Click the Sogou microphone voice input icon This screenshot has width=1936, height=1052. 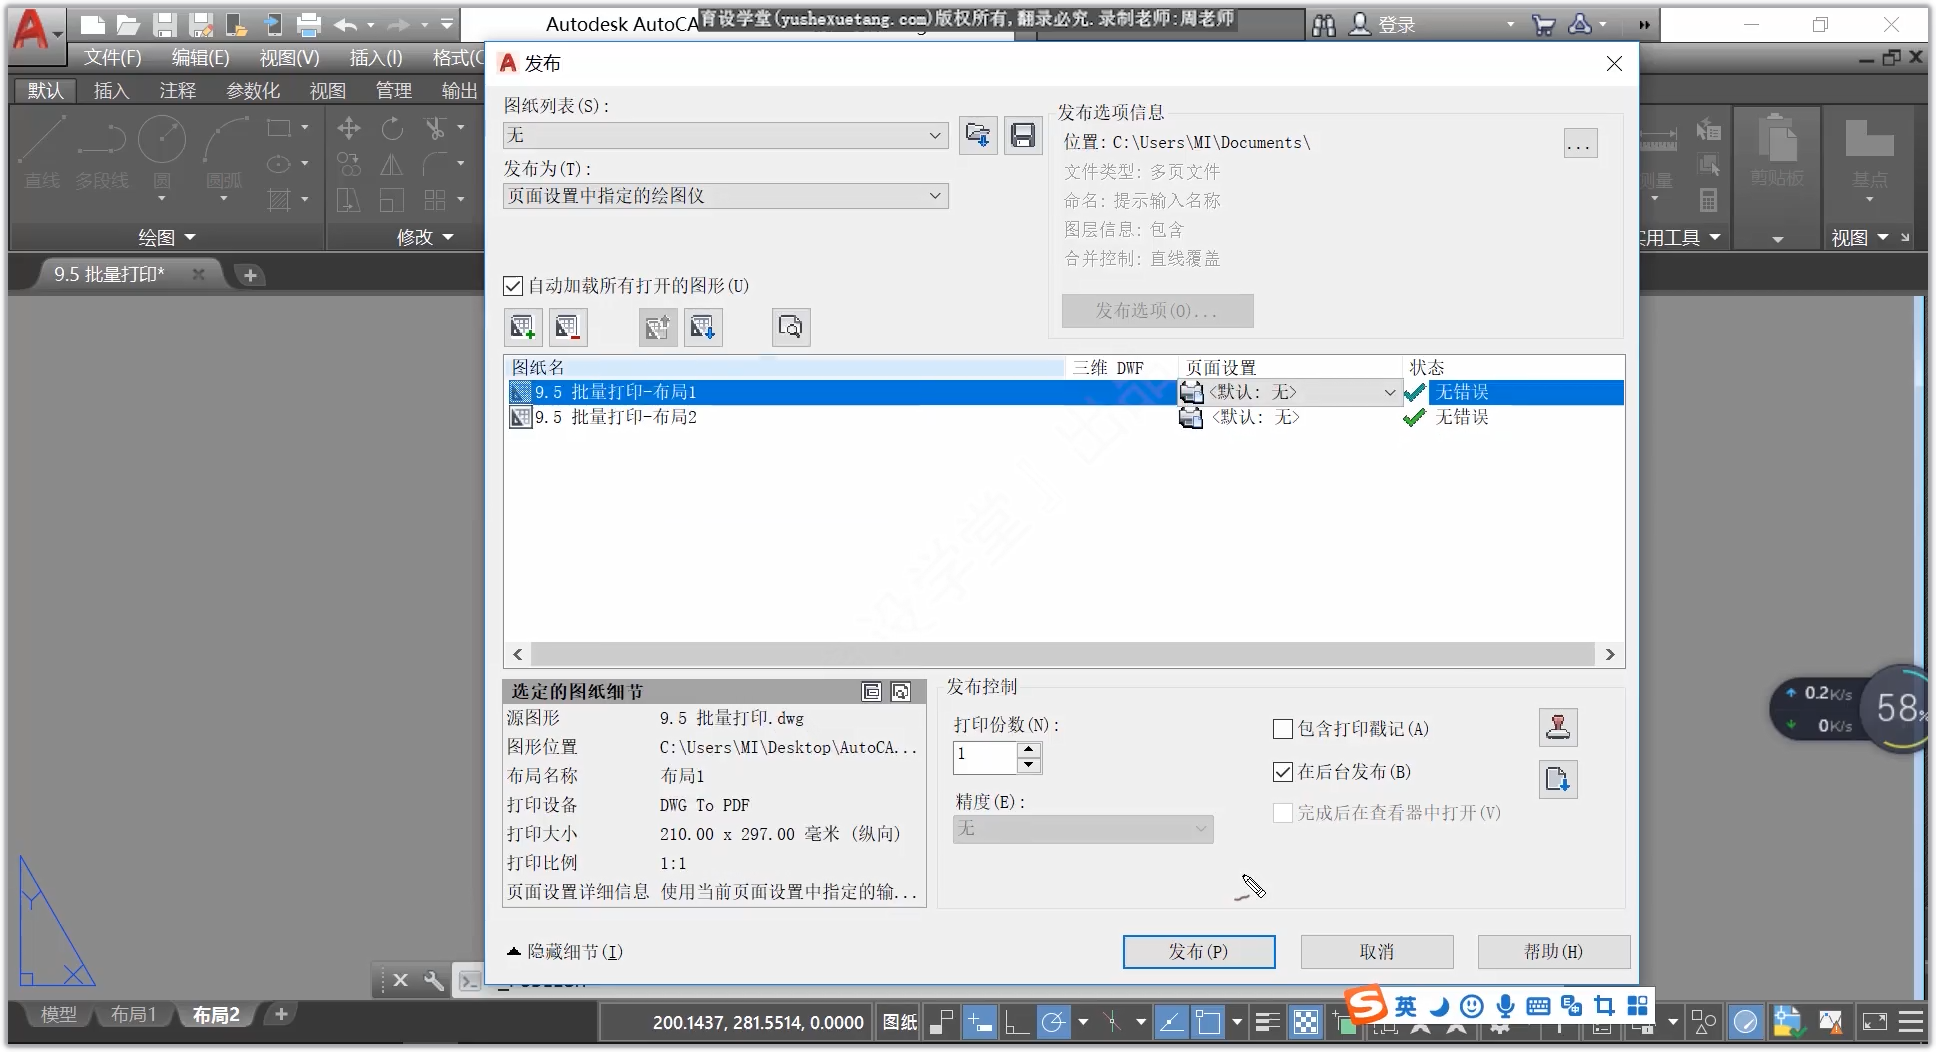coord(1505,1006)
